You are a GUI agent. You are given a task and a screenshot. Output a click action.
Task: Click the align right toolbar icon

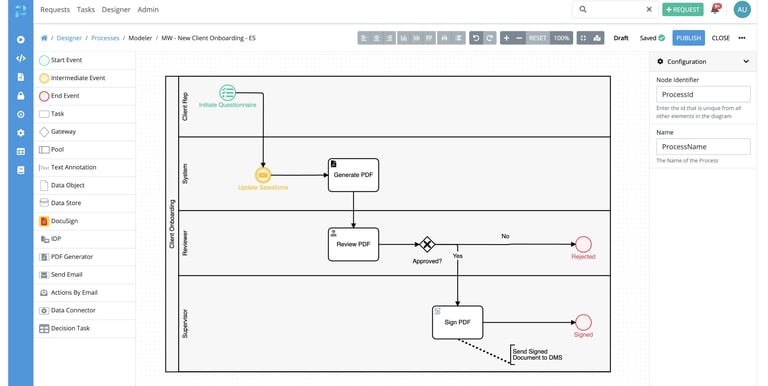click(389, 38)
